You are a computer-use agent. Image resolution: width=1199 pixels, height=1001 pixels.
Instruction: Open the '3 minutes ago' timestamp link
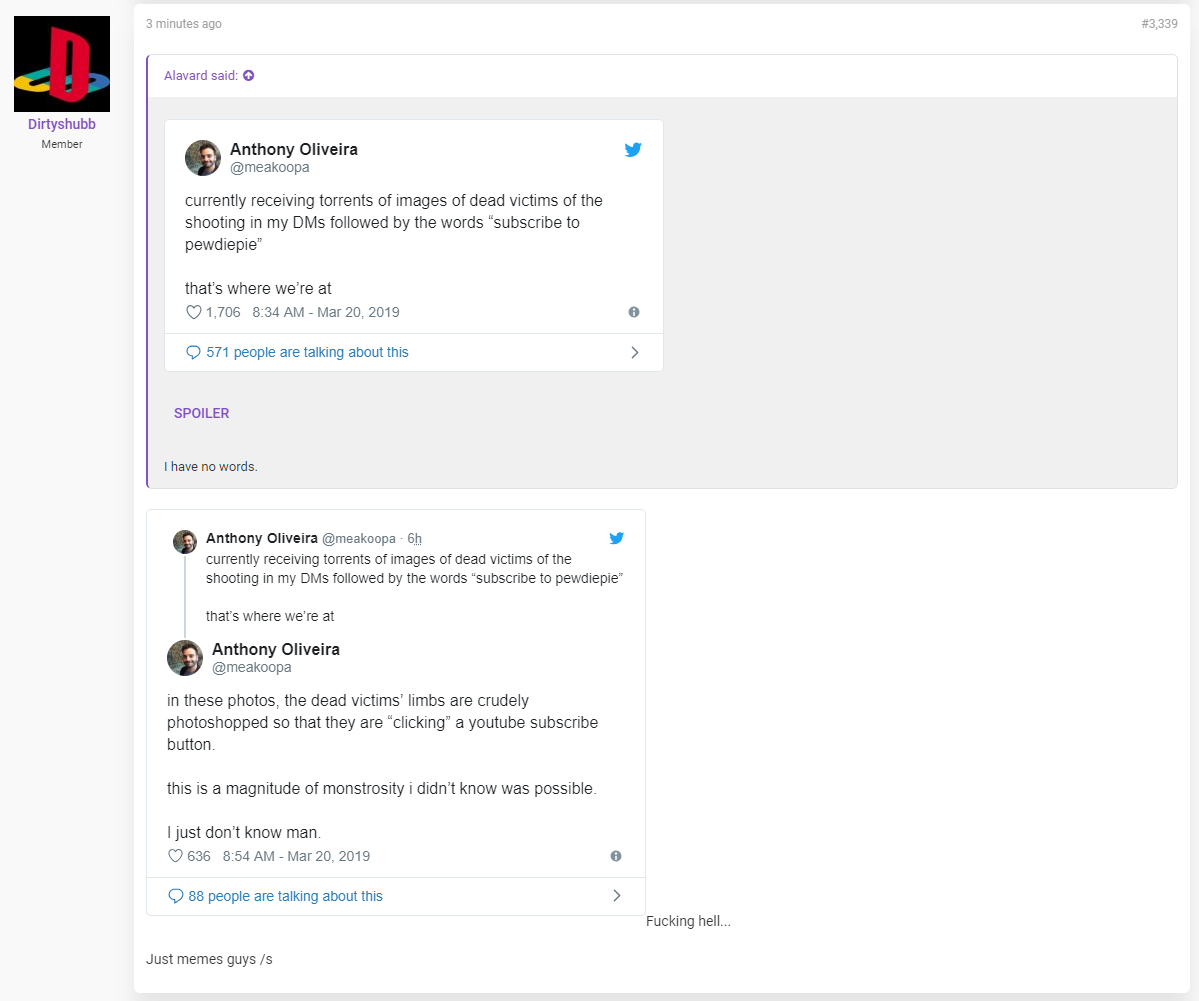tap(184, 24)
